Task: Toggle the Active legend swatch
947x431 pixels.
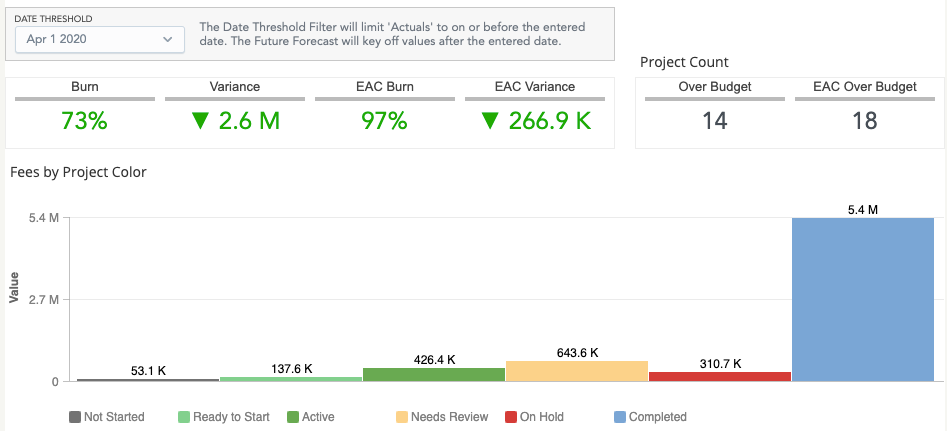Action: 293,417
